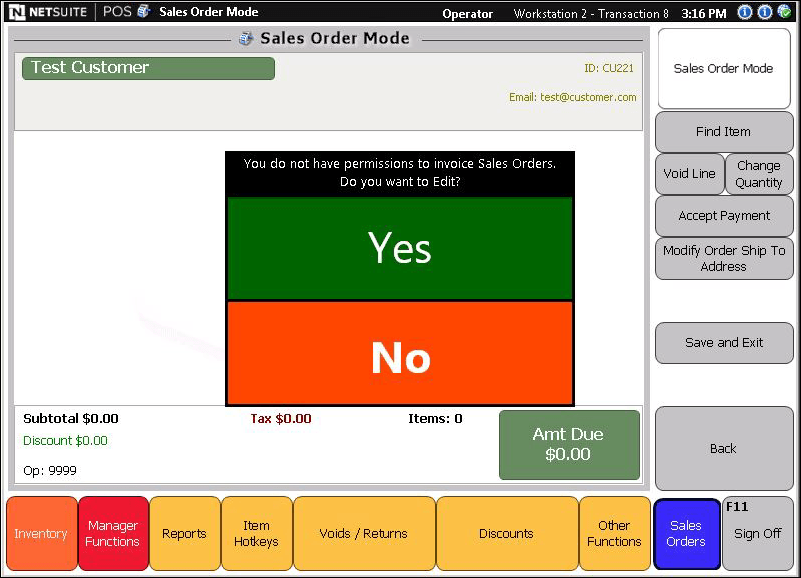Choose No in the permissions prompt
Viewport: 801px width, 578px height.
coord(400,357)
